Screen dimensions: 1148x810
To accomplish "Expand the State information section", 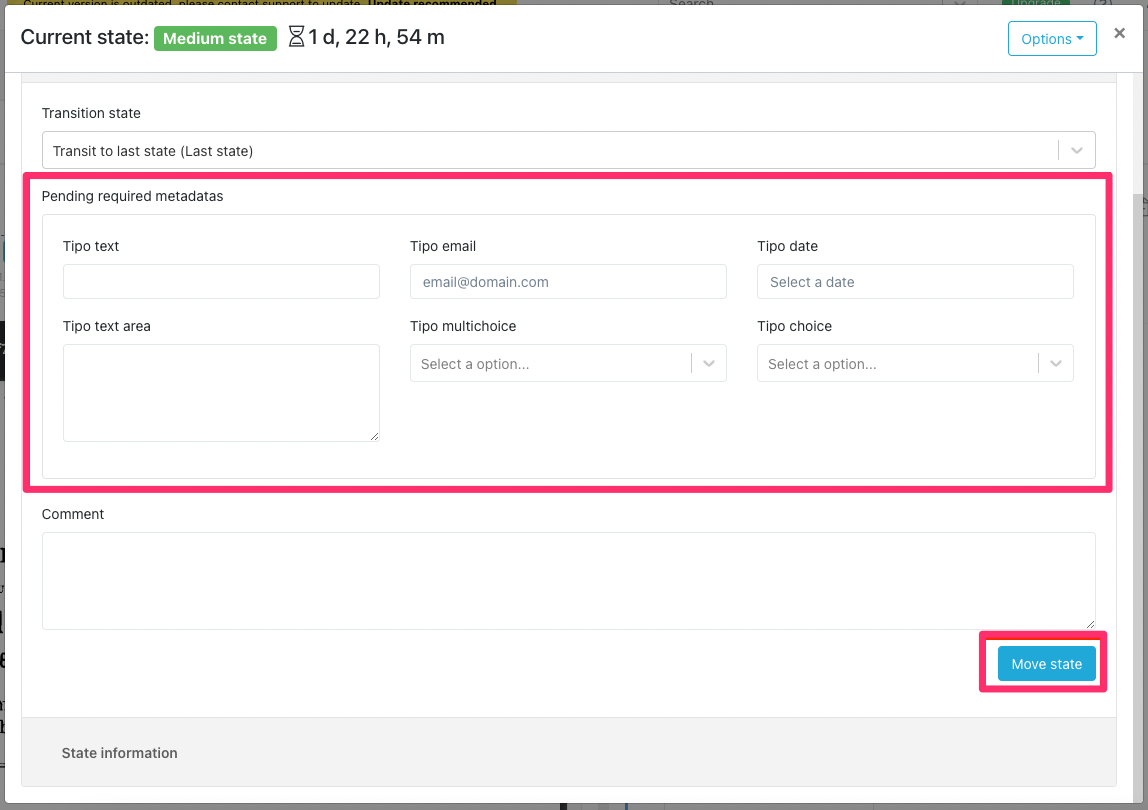I will tap(120, 753).
